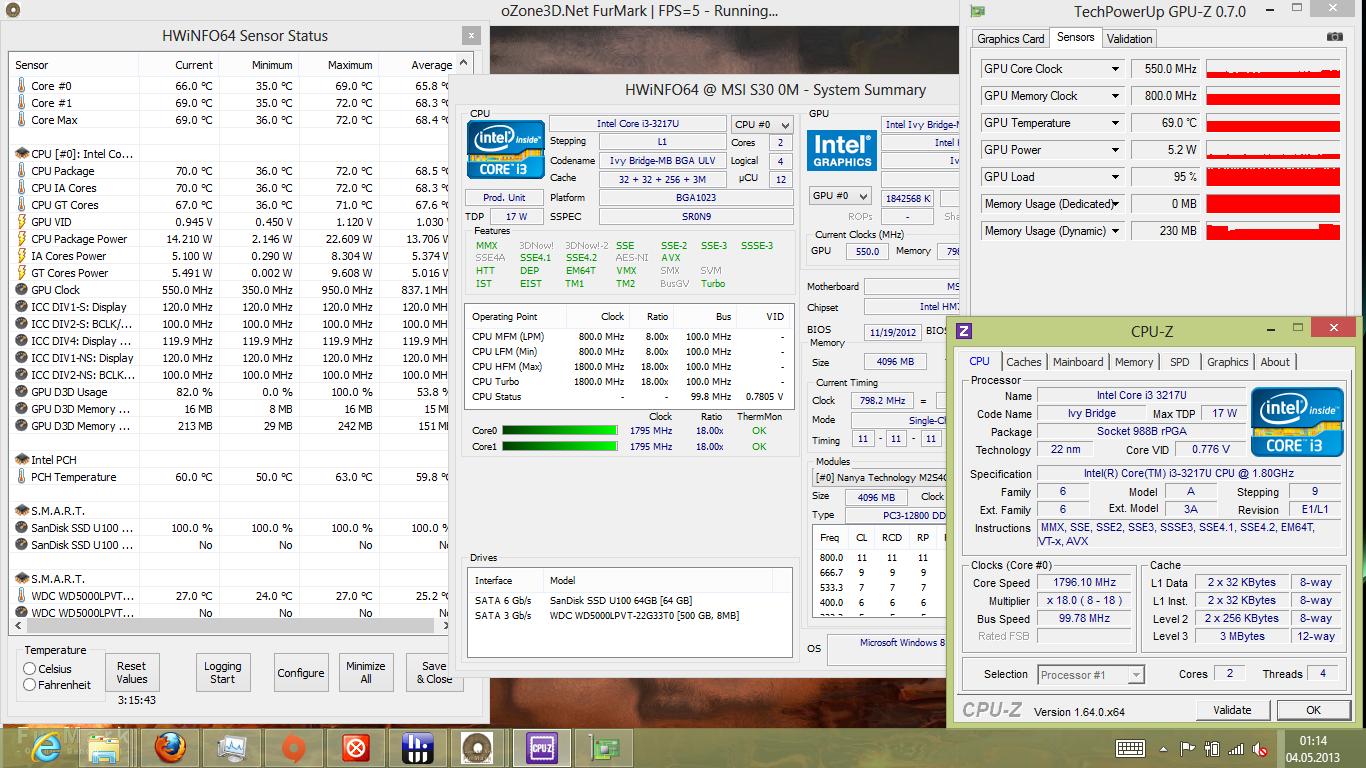The height and width of the screenshot is (768, 1366).
Task: Click the CPU-Z Validate button
Action: (1232, 710)
